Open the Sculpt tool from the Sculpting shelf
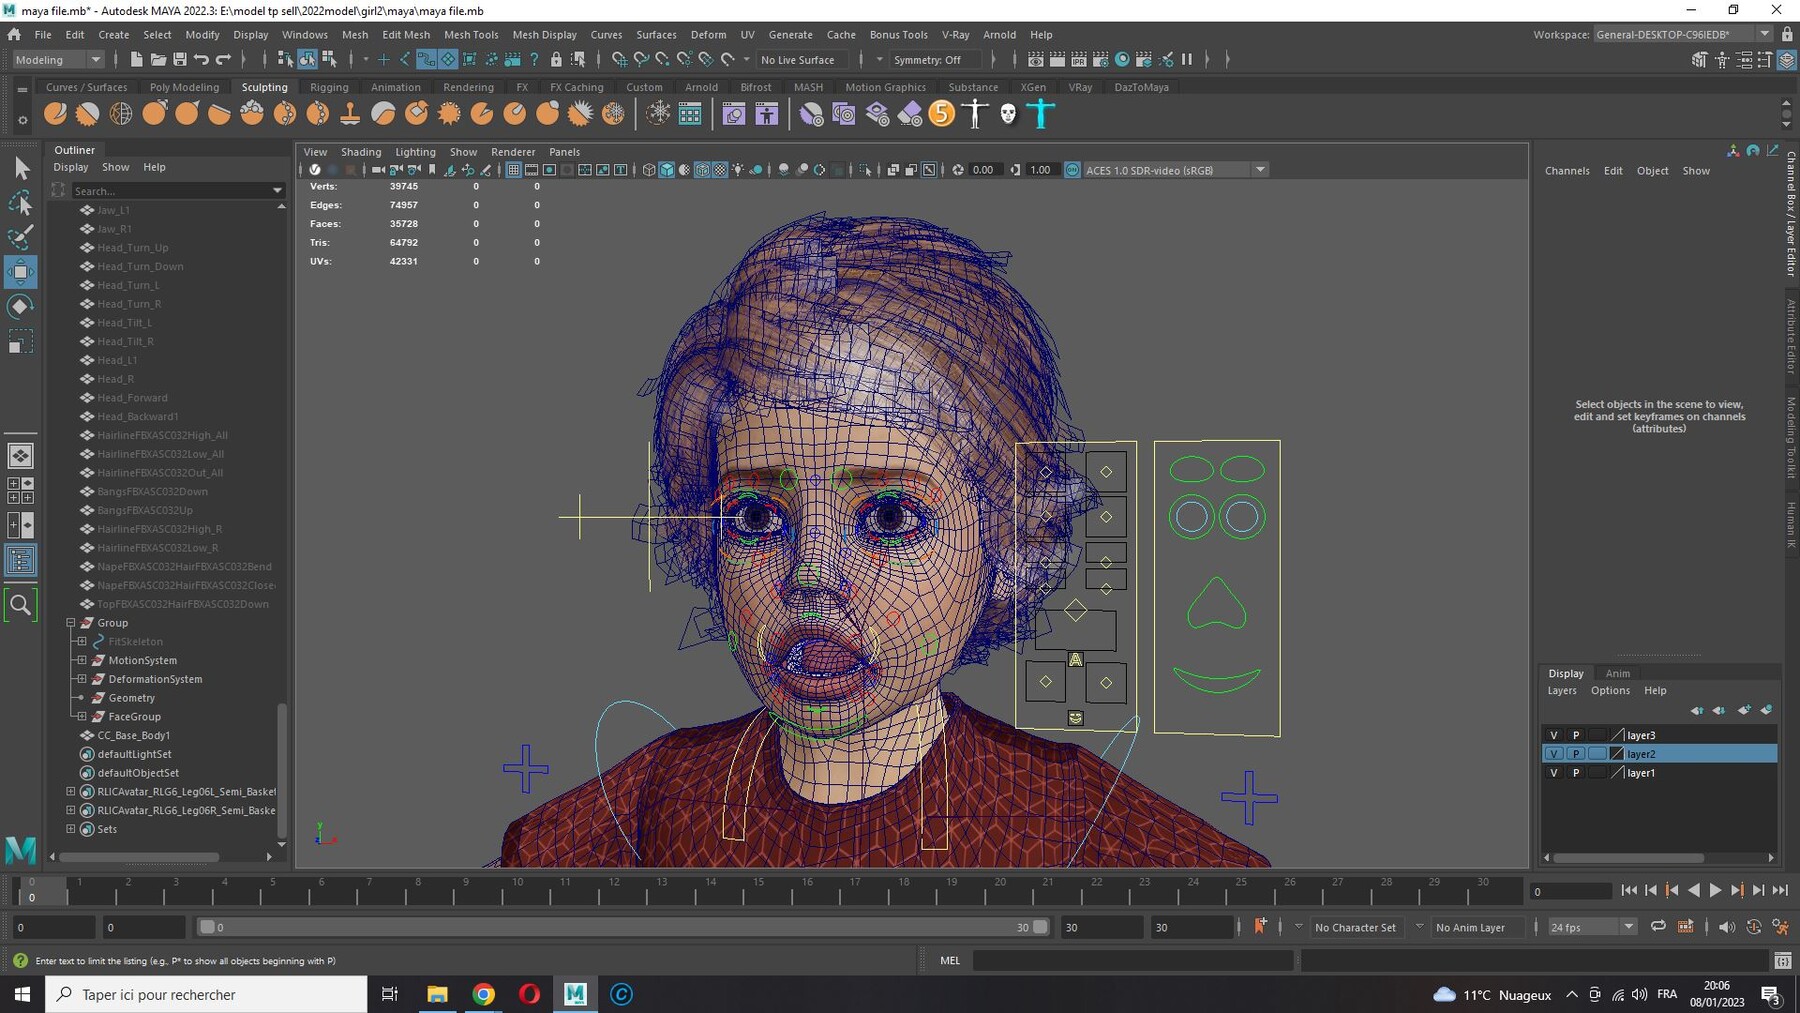 click(x=55, y=113)
